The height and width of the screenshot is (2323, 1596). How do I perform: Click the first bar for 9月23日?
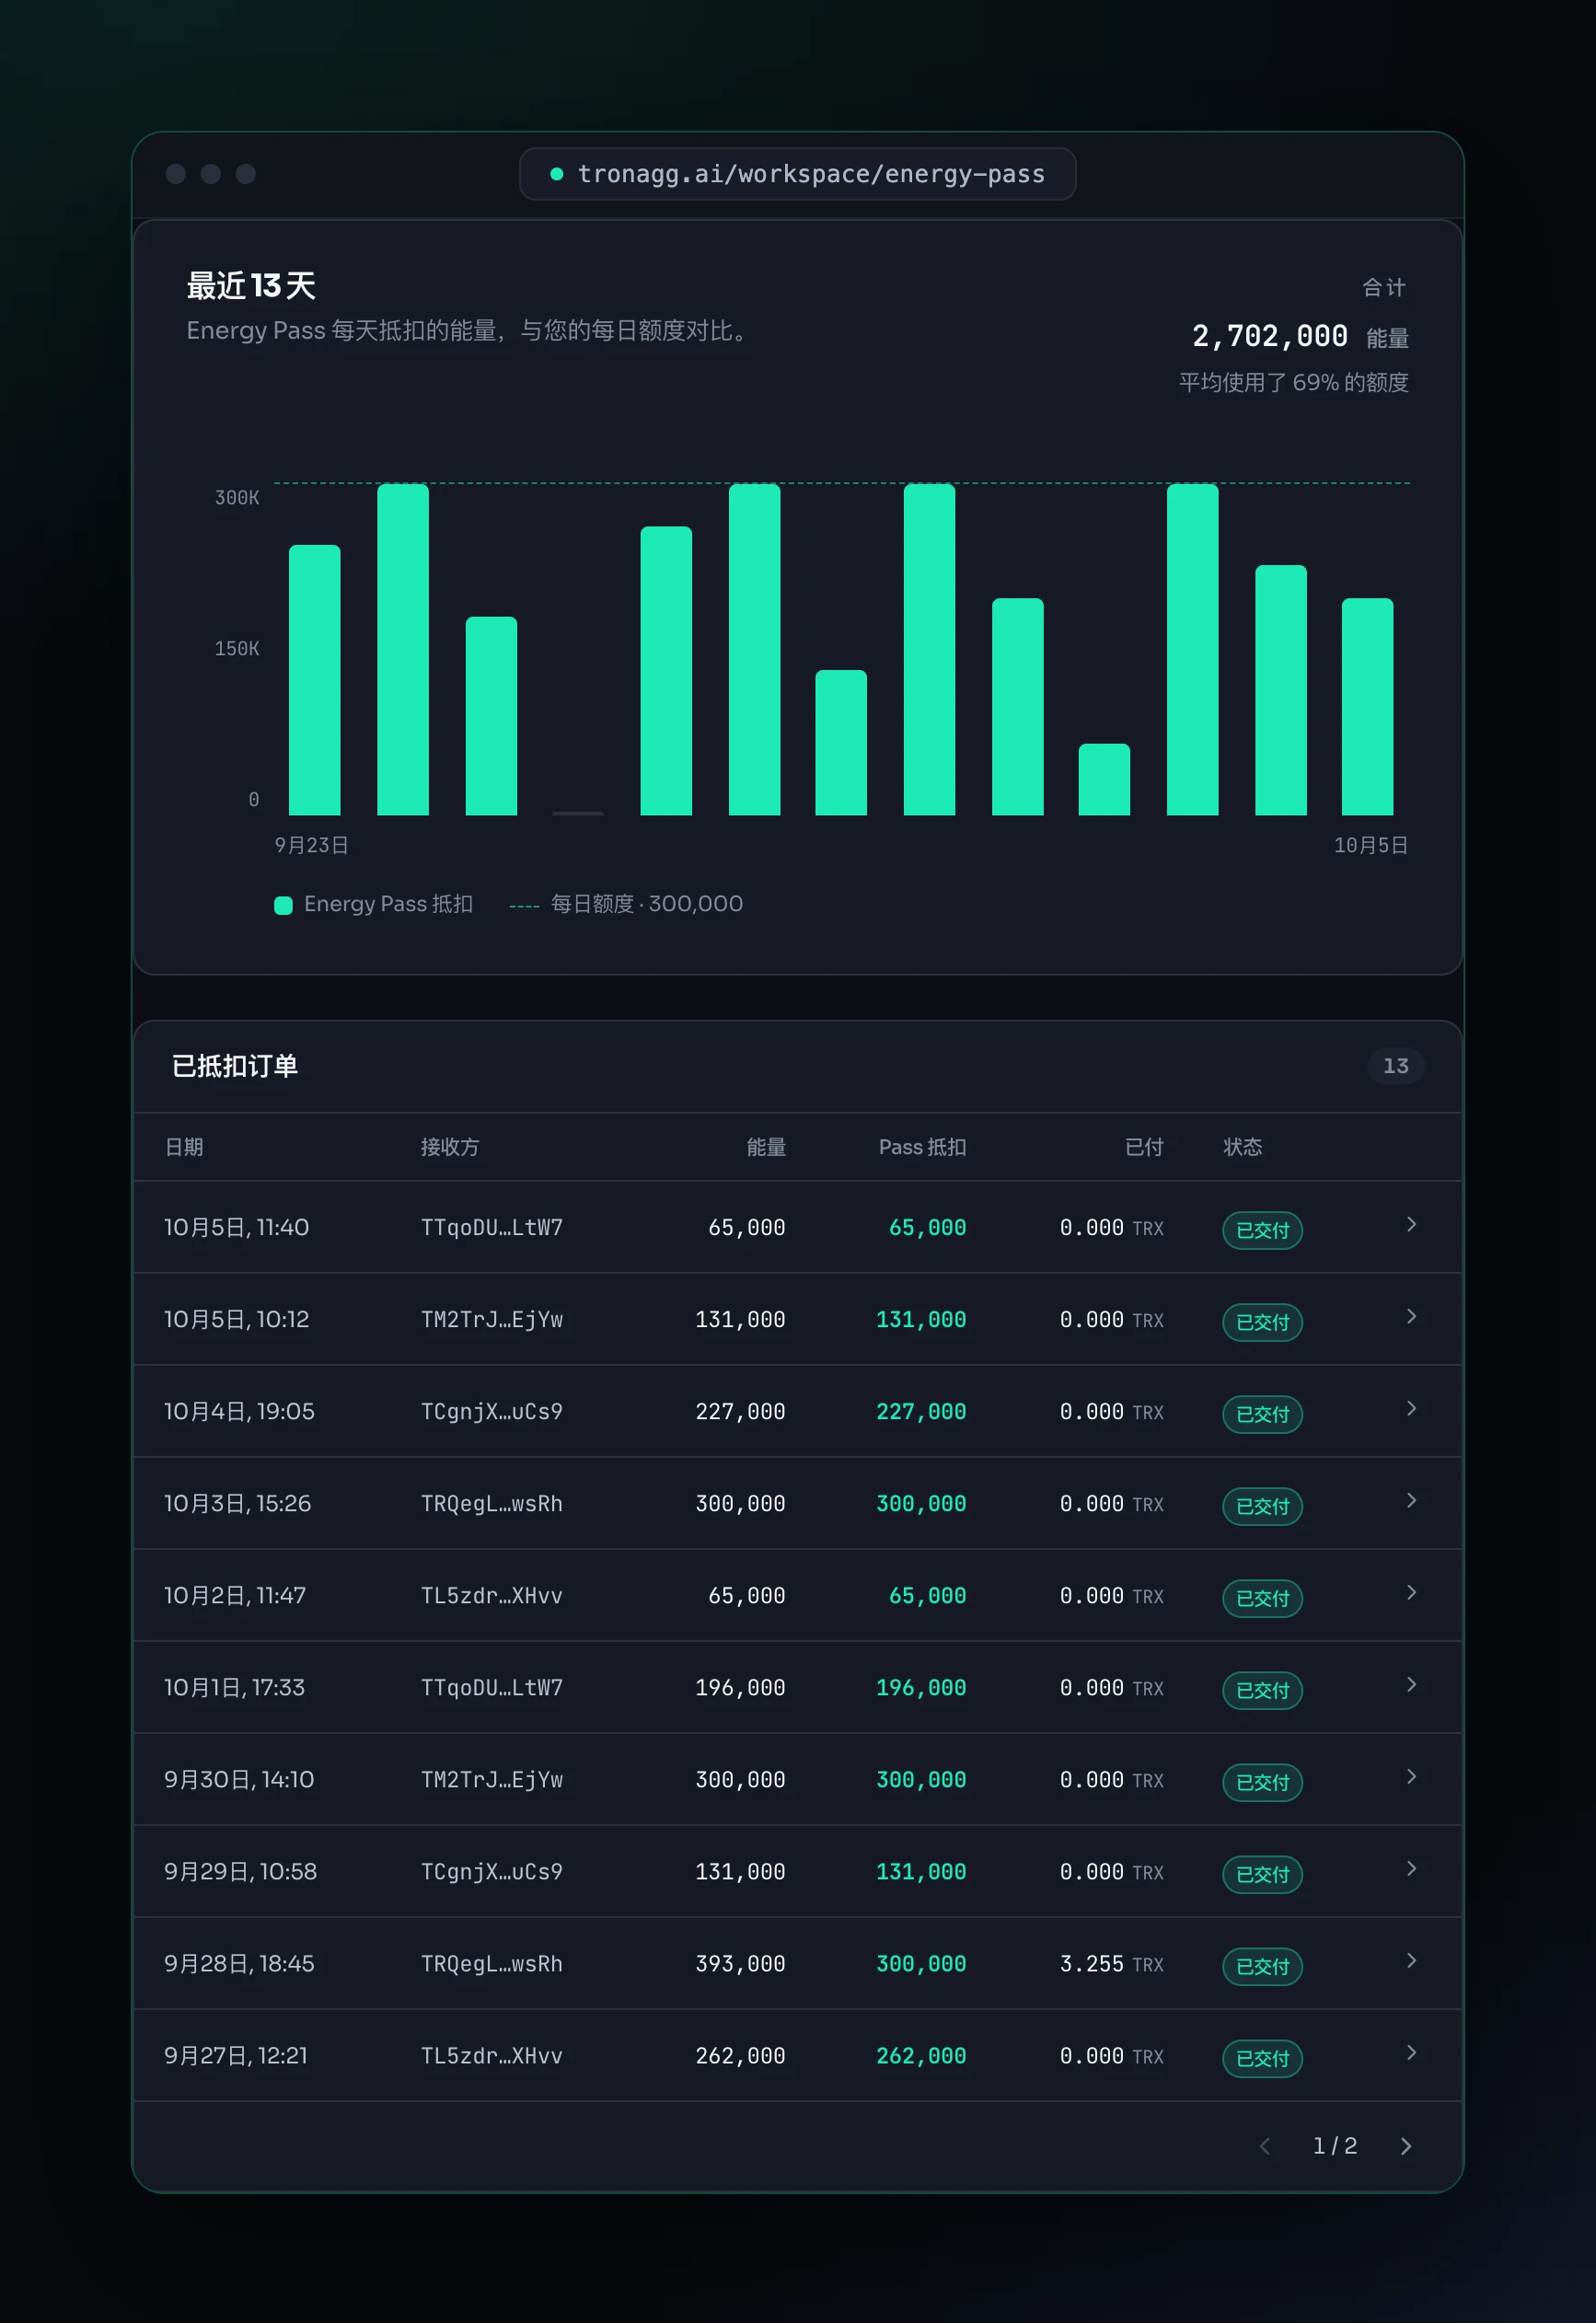point(314,680)
